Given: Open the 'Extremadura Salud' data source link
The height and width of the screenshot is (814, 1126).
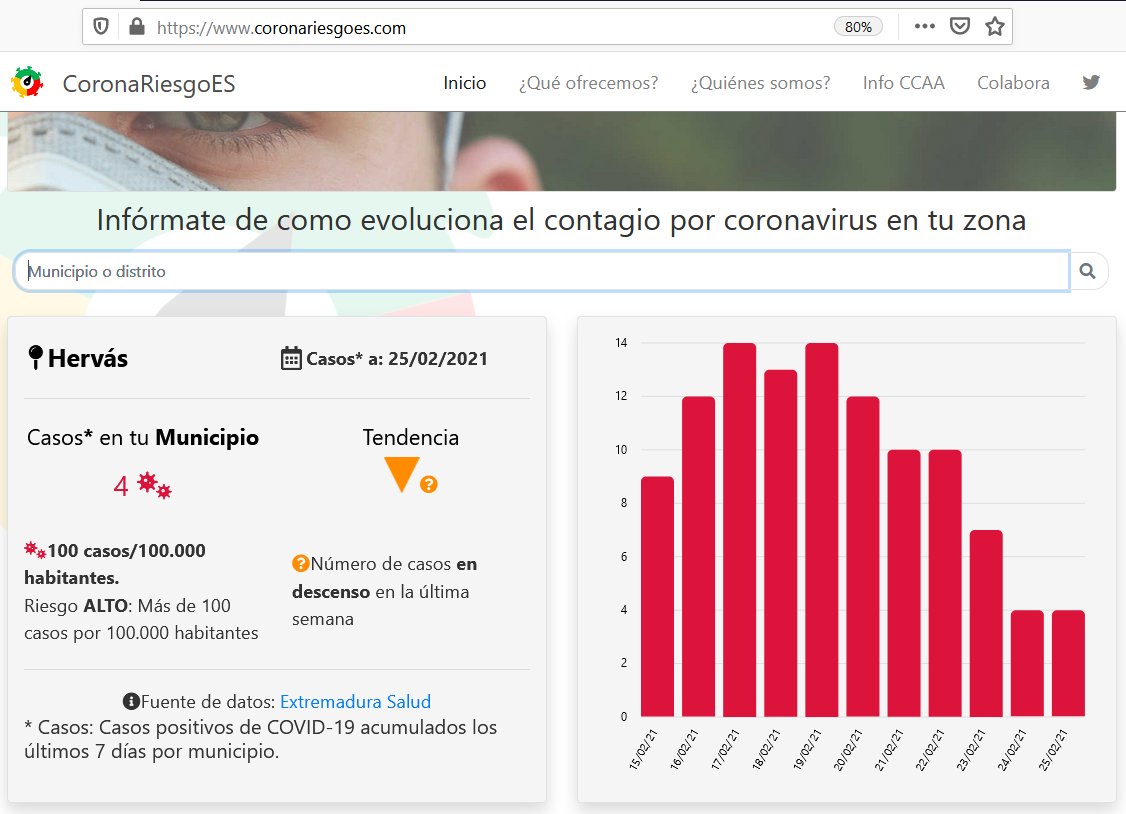Looking at the screenshot, I should coord(355,701).
